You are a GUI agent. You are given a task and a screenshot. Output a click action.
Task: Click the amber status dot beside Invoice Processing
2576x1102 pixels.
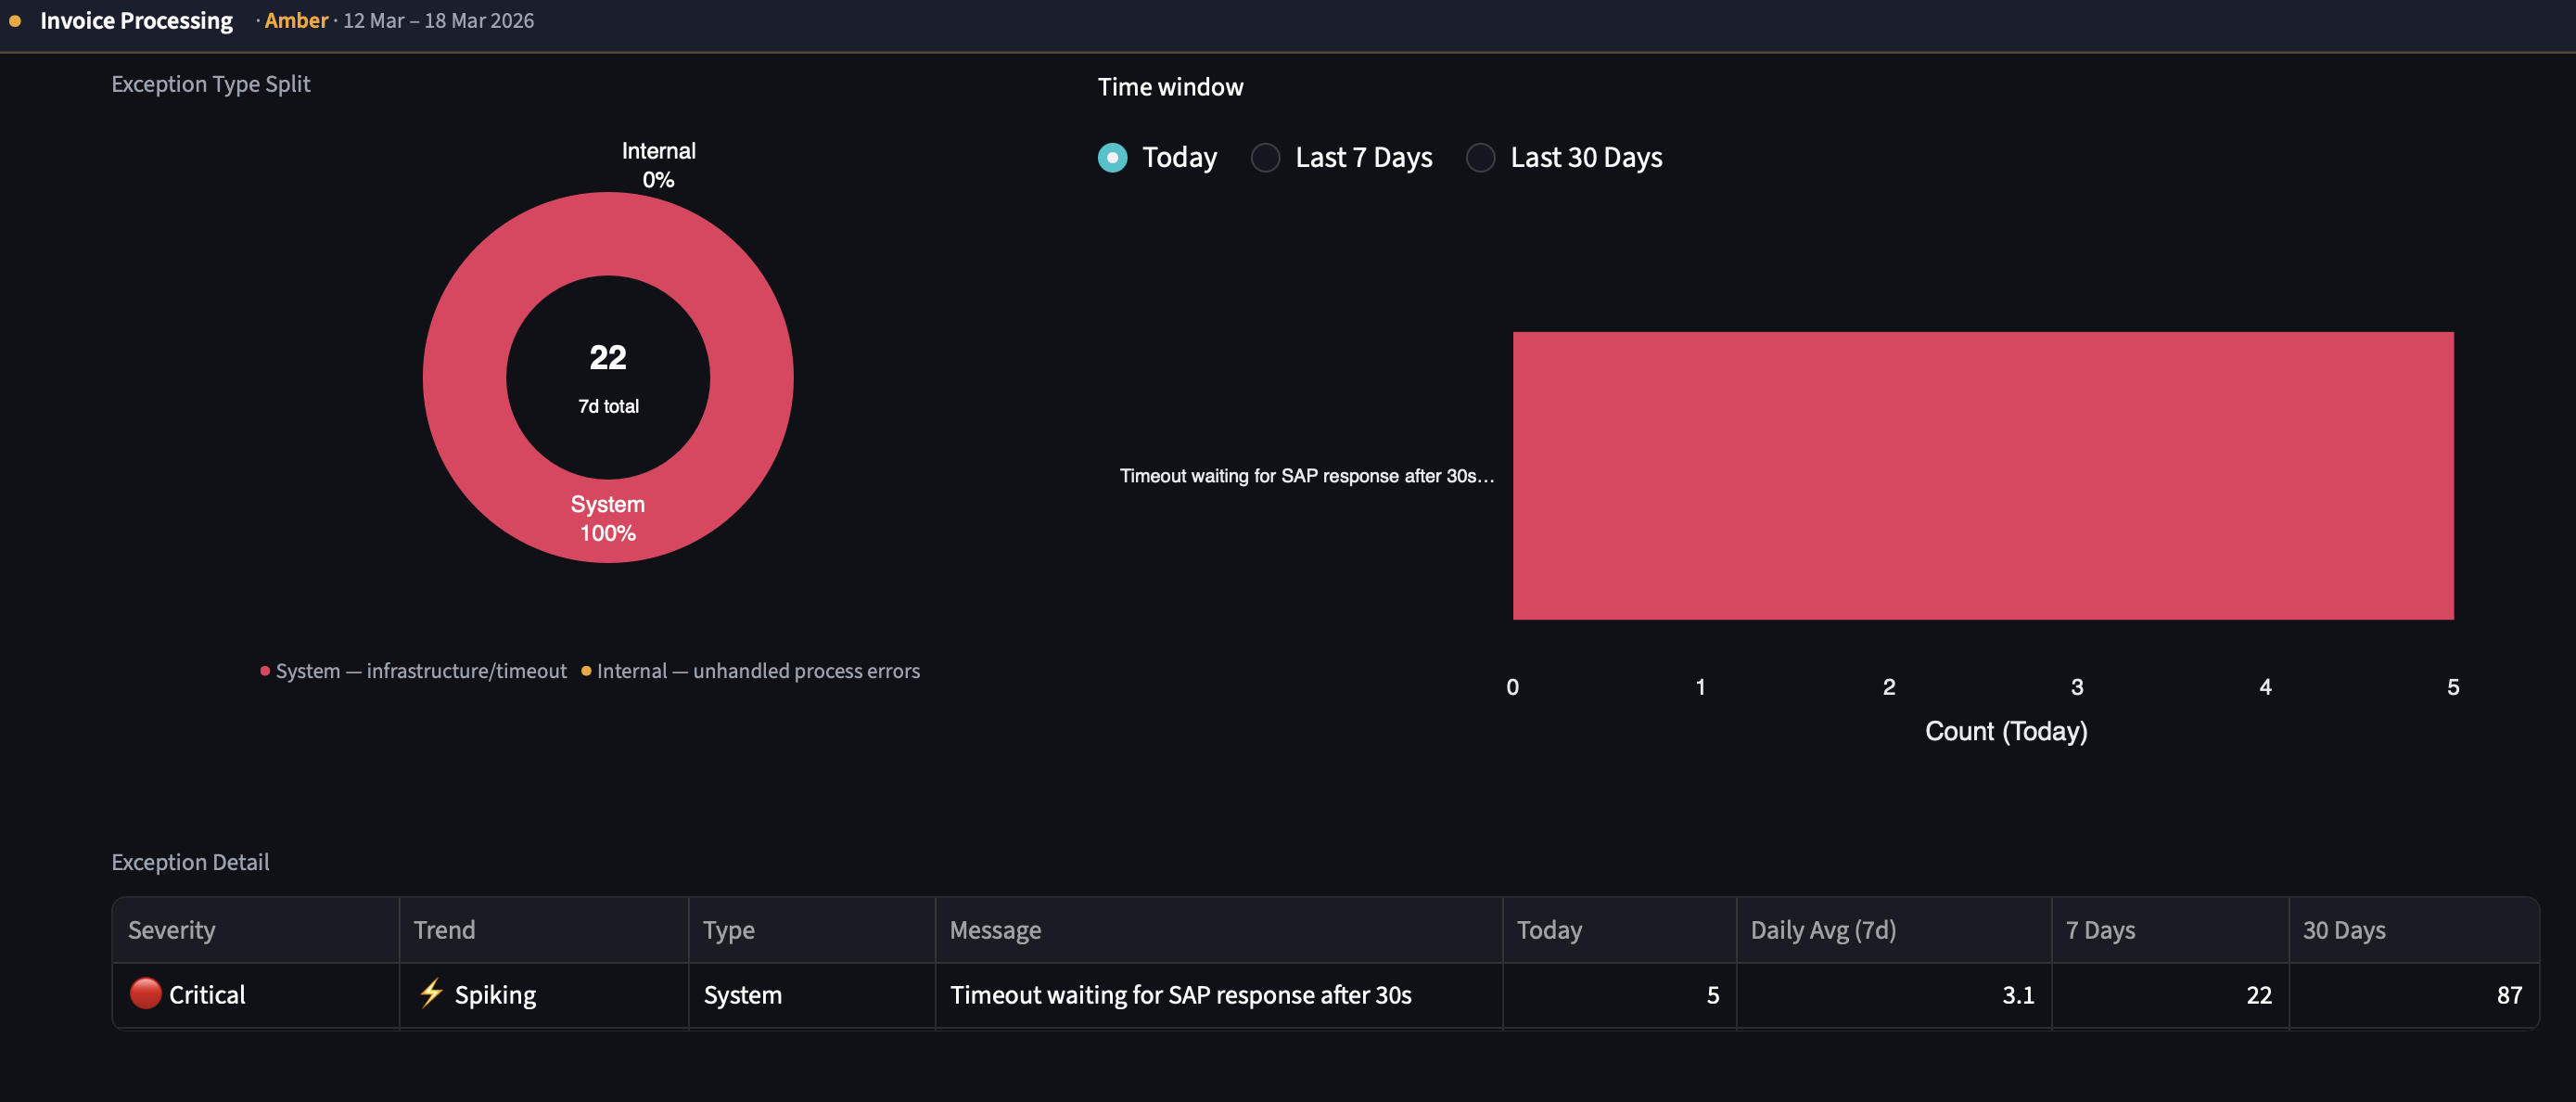pos(16,21)
